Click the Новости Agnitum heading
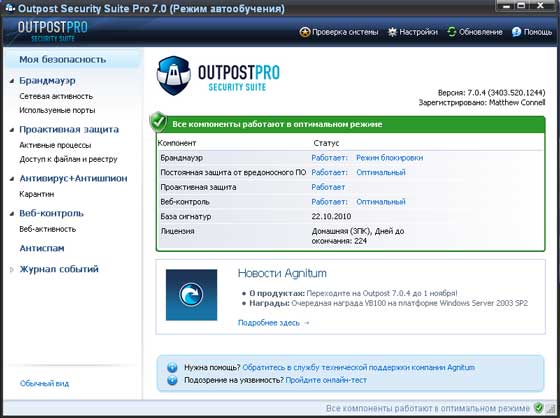The width and height of the screenshot is (560, 418). tap(282, 273)
